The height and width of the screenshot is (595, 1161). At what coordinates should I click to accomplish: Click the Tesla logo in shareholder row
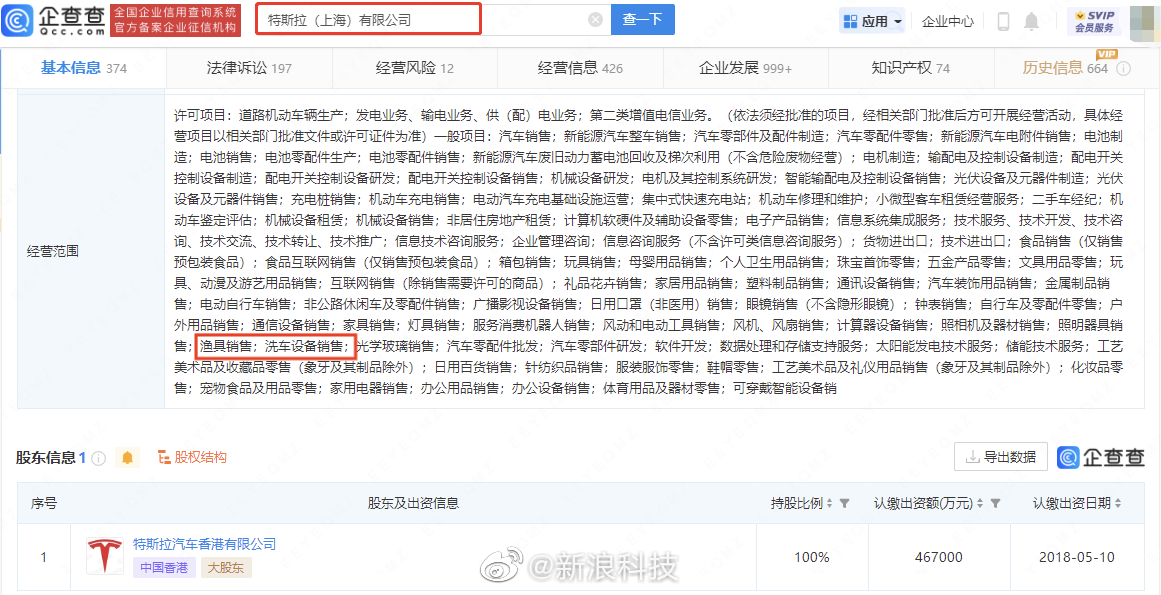click(104, 557)
